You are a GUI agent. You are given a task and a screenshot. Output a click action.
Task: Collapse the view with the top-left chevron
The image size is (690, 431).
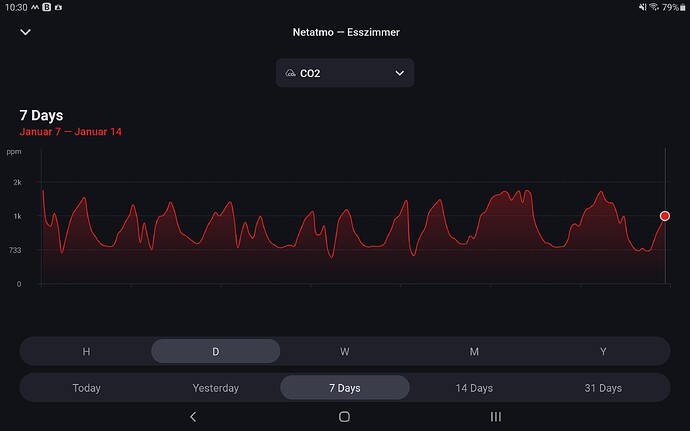coord(26,32)
